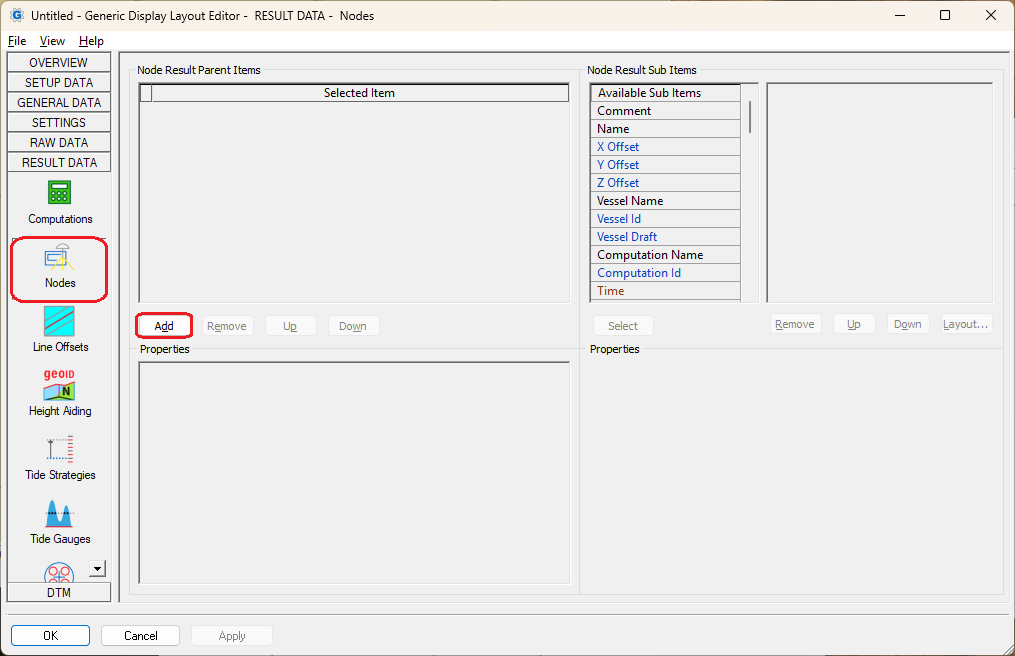Click Remove under the sub items list

(x=795, y=324)
